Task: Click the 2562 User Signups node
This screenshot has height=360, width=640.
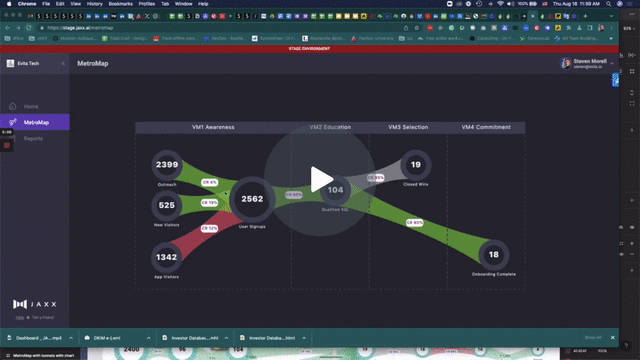Action: (x=252, y=199)
